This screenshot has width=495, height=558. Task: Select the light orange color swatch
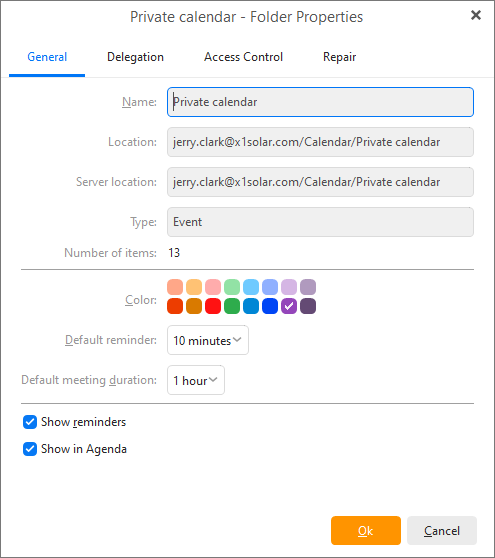click(194, 287)
